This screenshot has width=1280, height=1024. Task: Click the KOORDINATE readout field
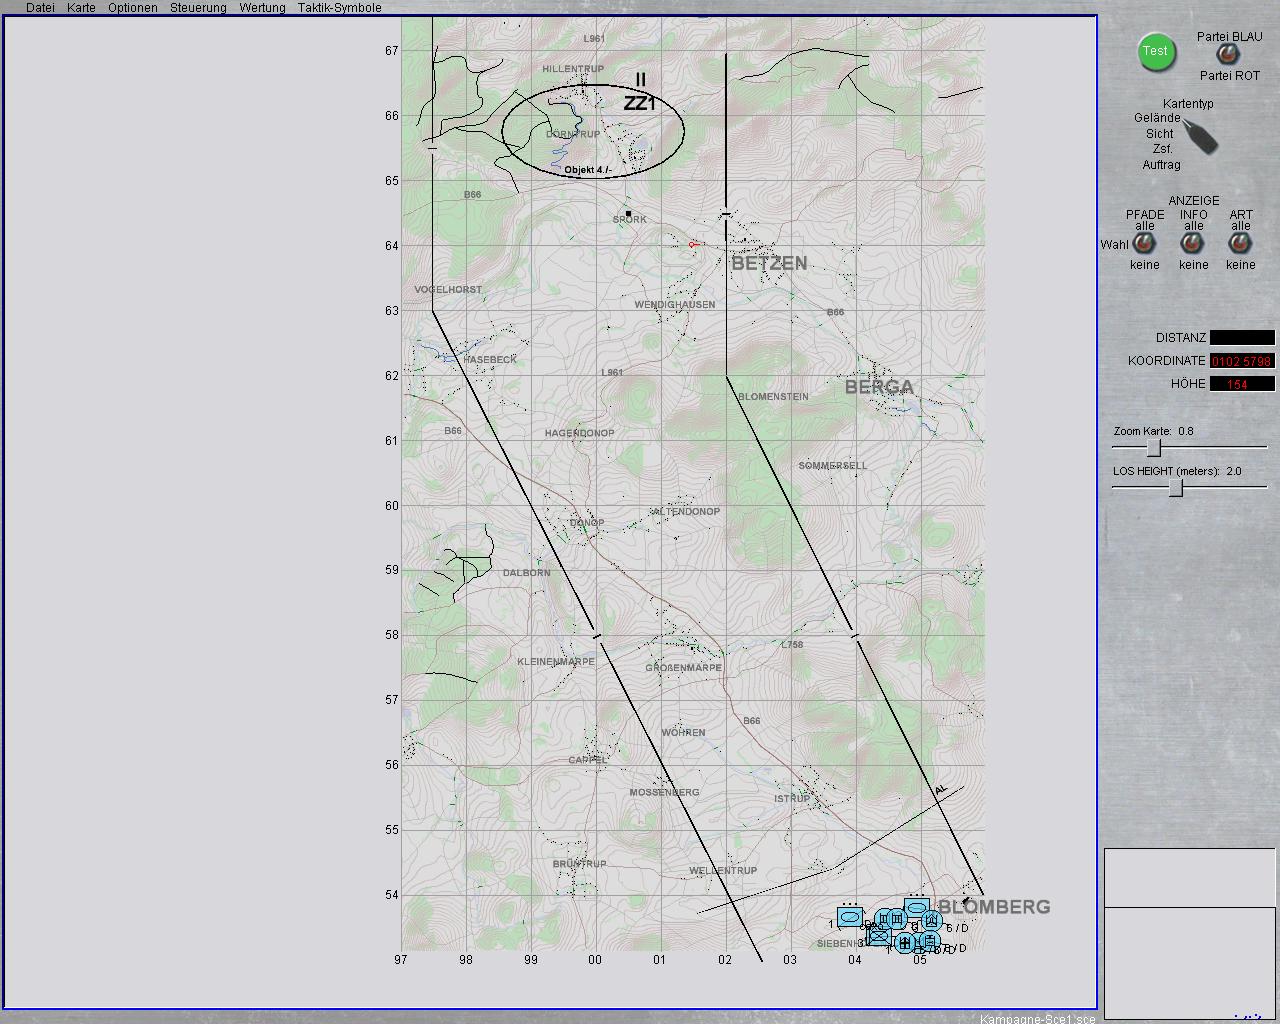pos(1242,361)
